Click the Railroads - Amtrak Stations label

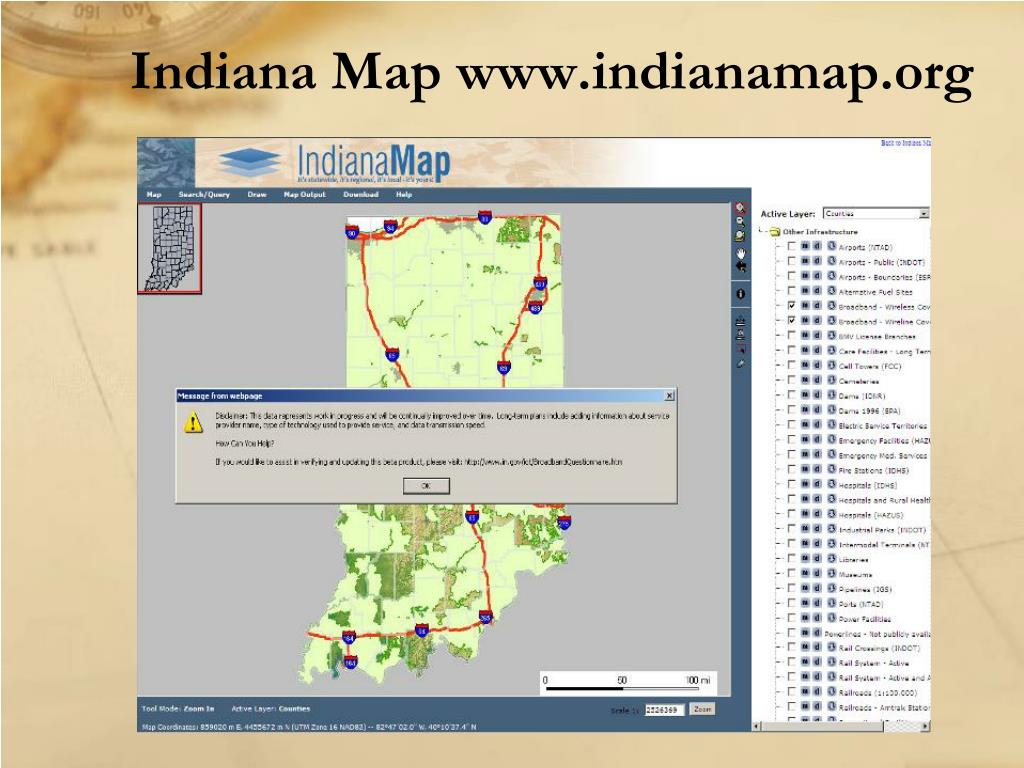(884, 707)
